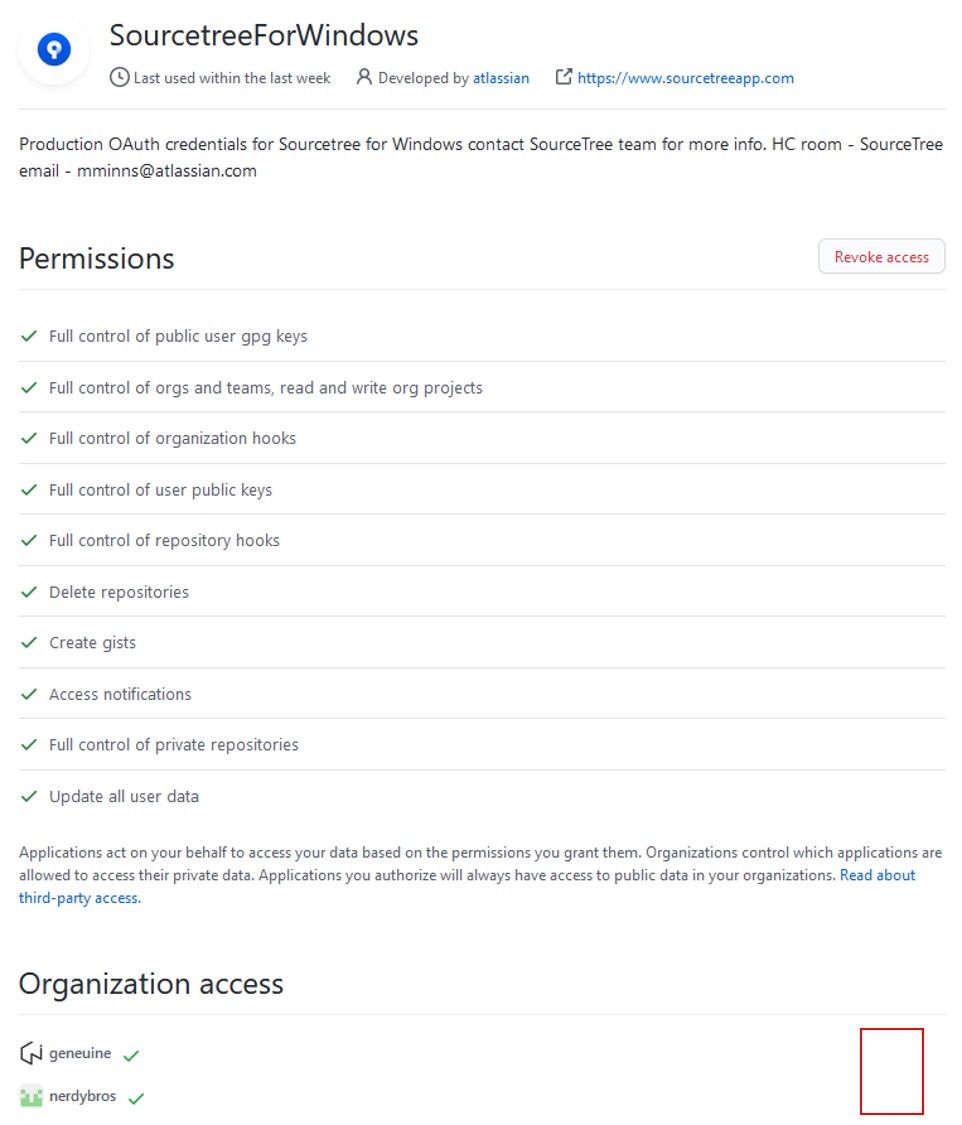Click the "Update all user data" permission text
This screenshot has height=1125, width=962.
(124, 797)
